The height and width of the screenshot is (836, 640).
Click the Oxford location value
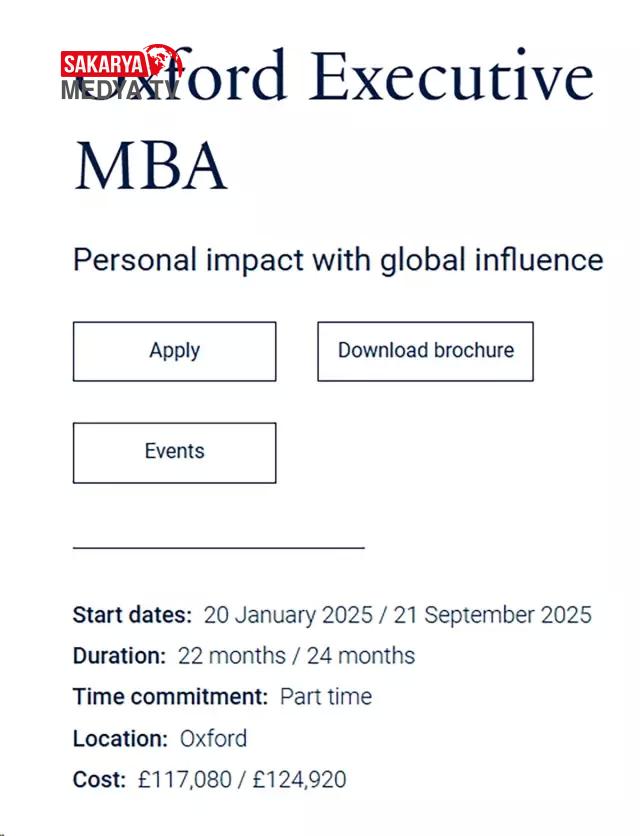point(213,739)
